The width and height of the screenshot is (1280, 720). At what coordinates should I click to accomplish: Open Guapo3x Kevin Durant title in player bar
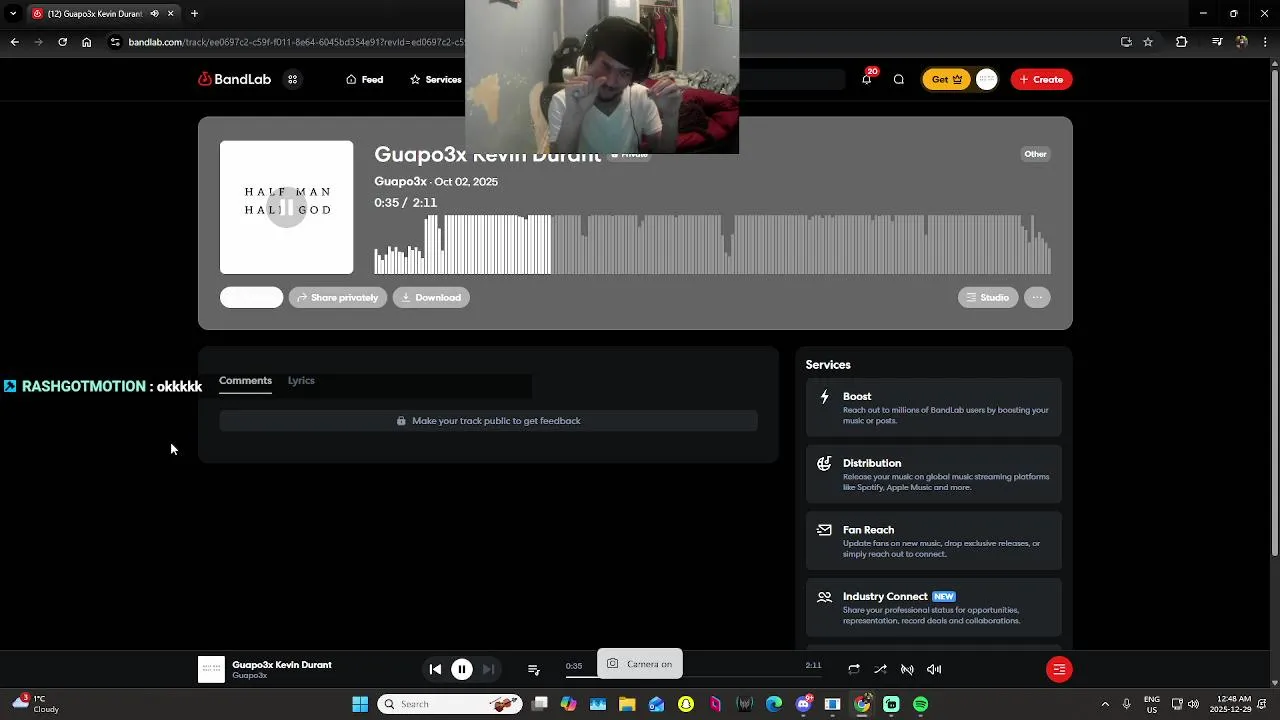pos(282,664)
